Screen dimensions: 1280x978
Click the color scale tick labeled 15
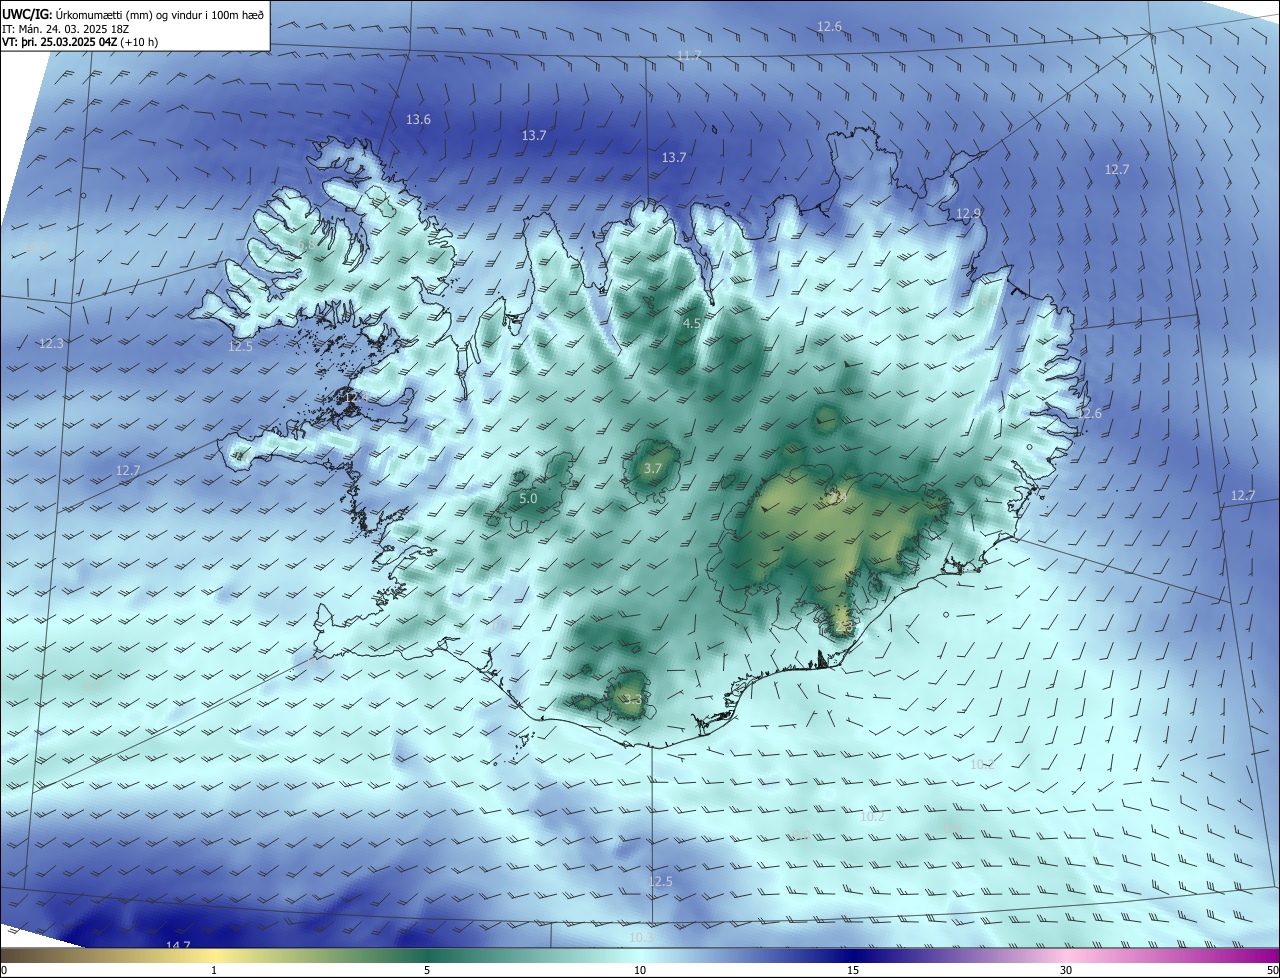853,970
